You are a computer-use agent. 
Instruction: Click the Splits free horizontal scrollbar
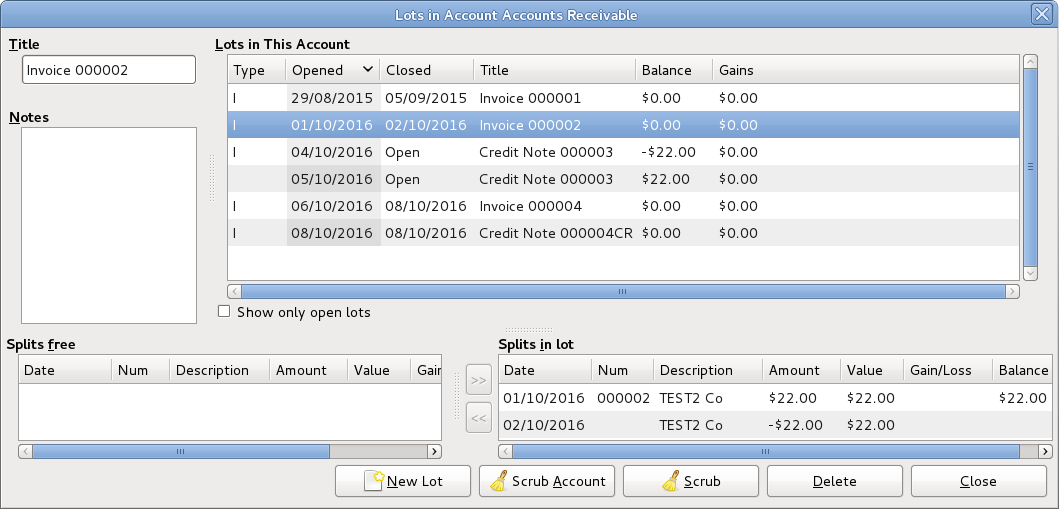[x=181, y=451]
